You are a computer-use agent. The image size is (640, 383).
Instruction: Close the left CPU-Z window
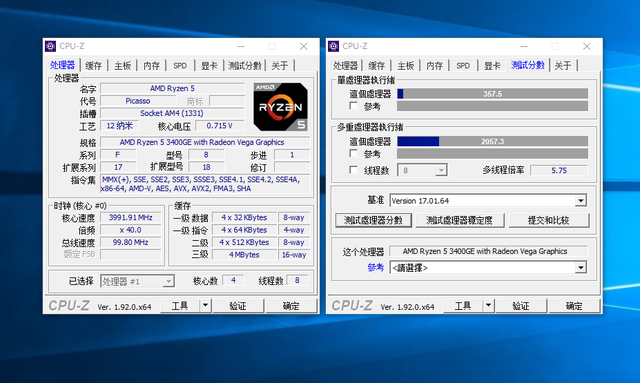click(304, 46)
